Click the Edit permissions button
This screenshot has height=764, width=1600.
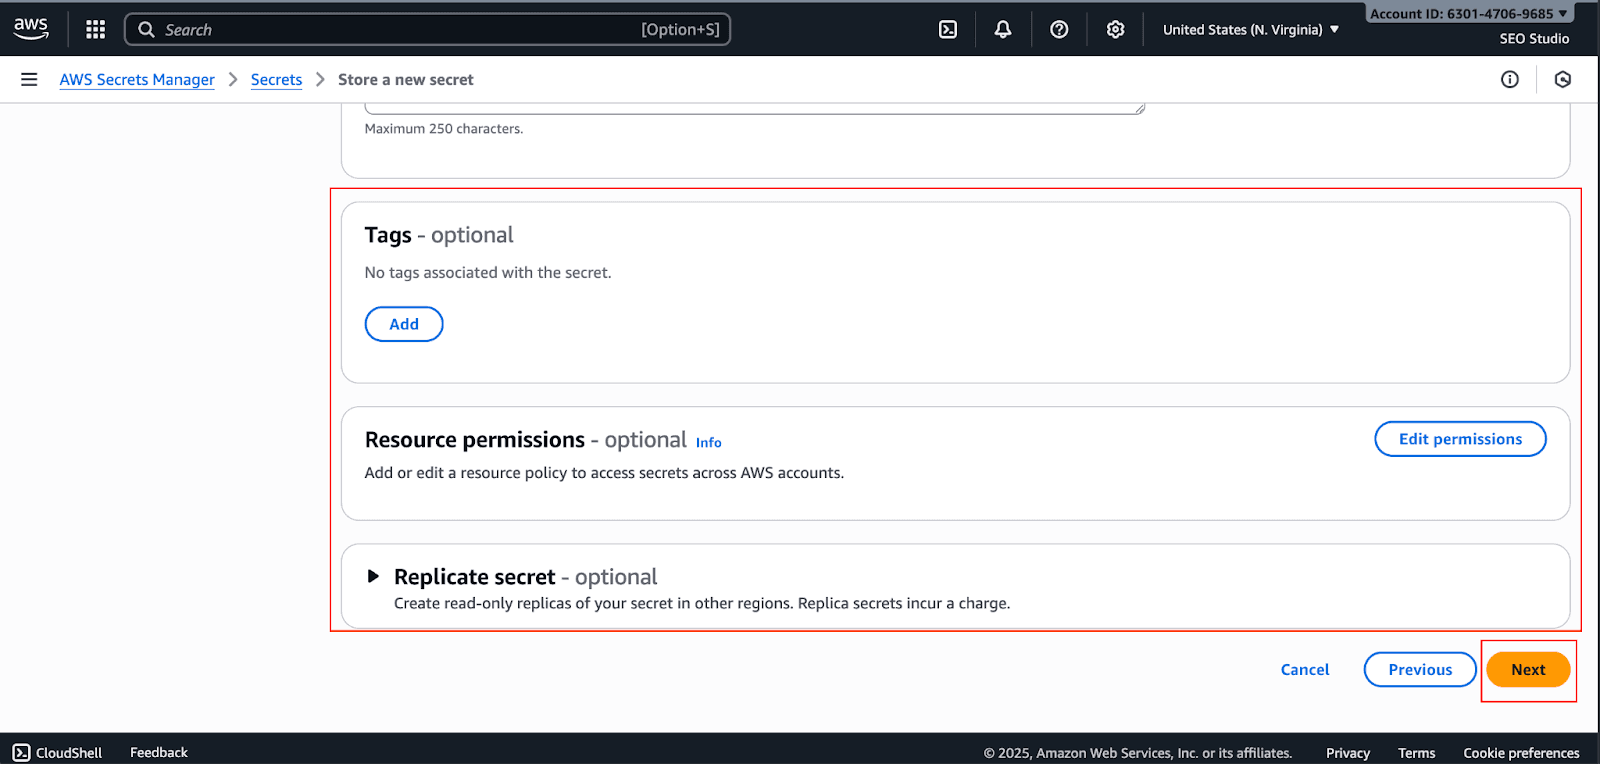[1460, 439]
